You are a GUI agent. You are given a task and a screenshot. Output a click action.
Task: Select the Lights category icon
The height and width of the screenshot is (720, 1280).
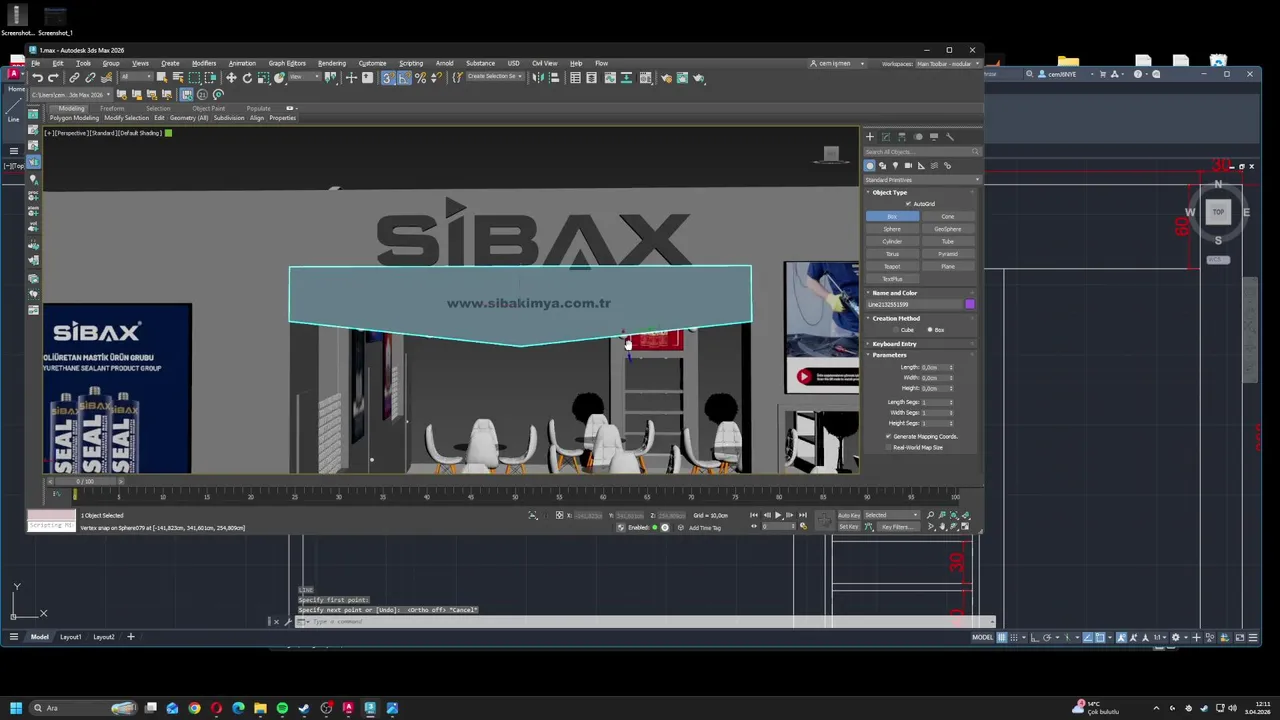[895, 166]
